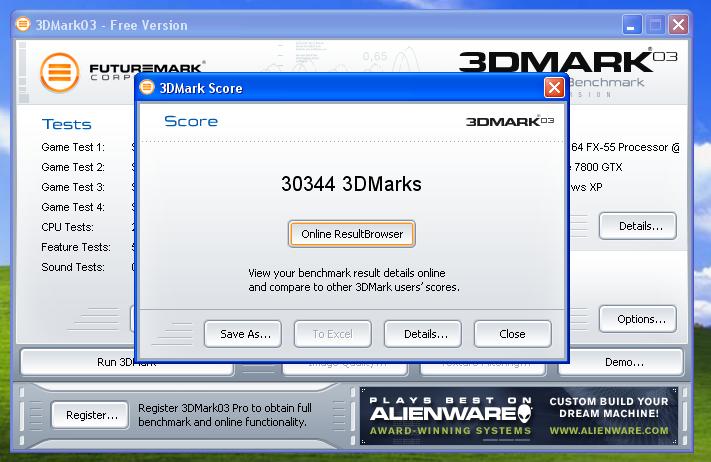Open the Online ResultBrowser
The image size is (711, 462).
pyautogui.click(x=351, y=234)
